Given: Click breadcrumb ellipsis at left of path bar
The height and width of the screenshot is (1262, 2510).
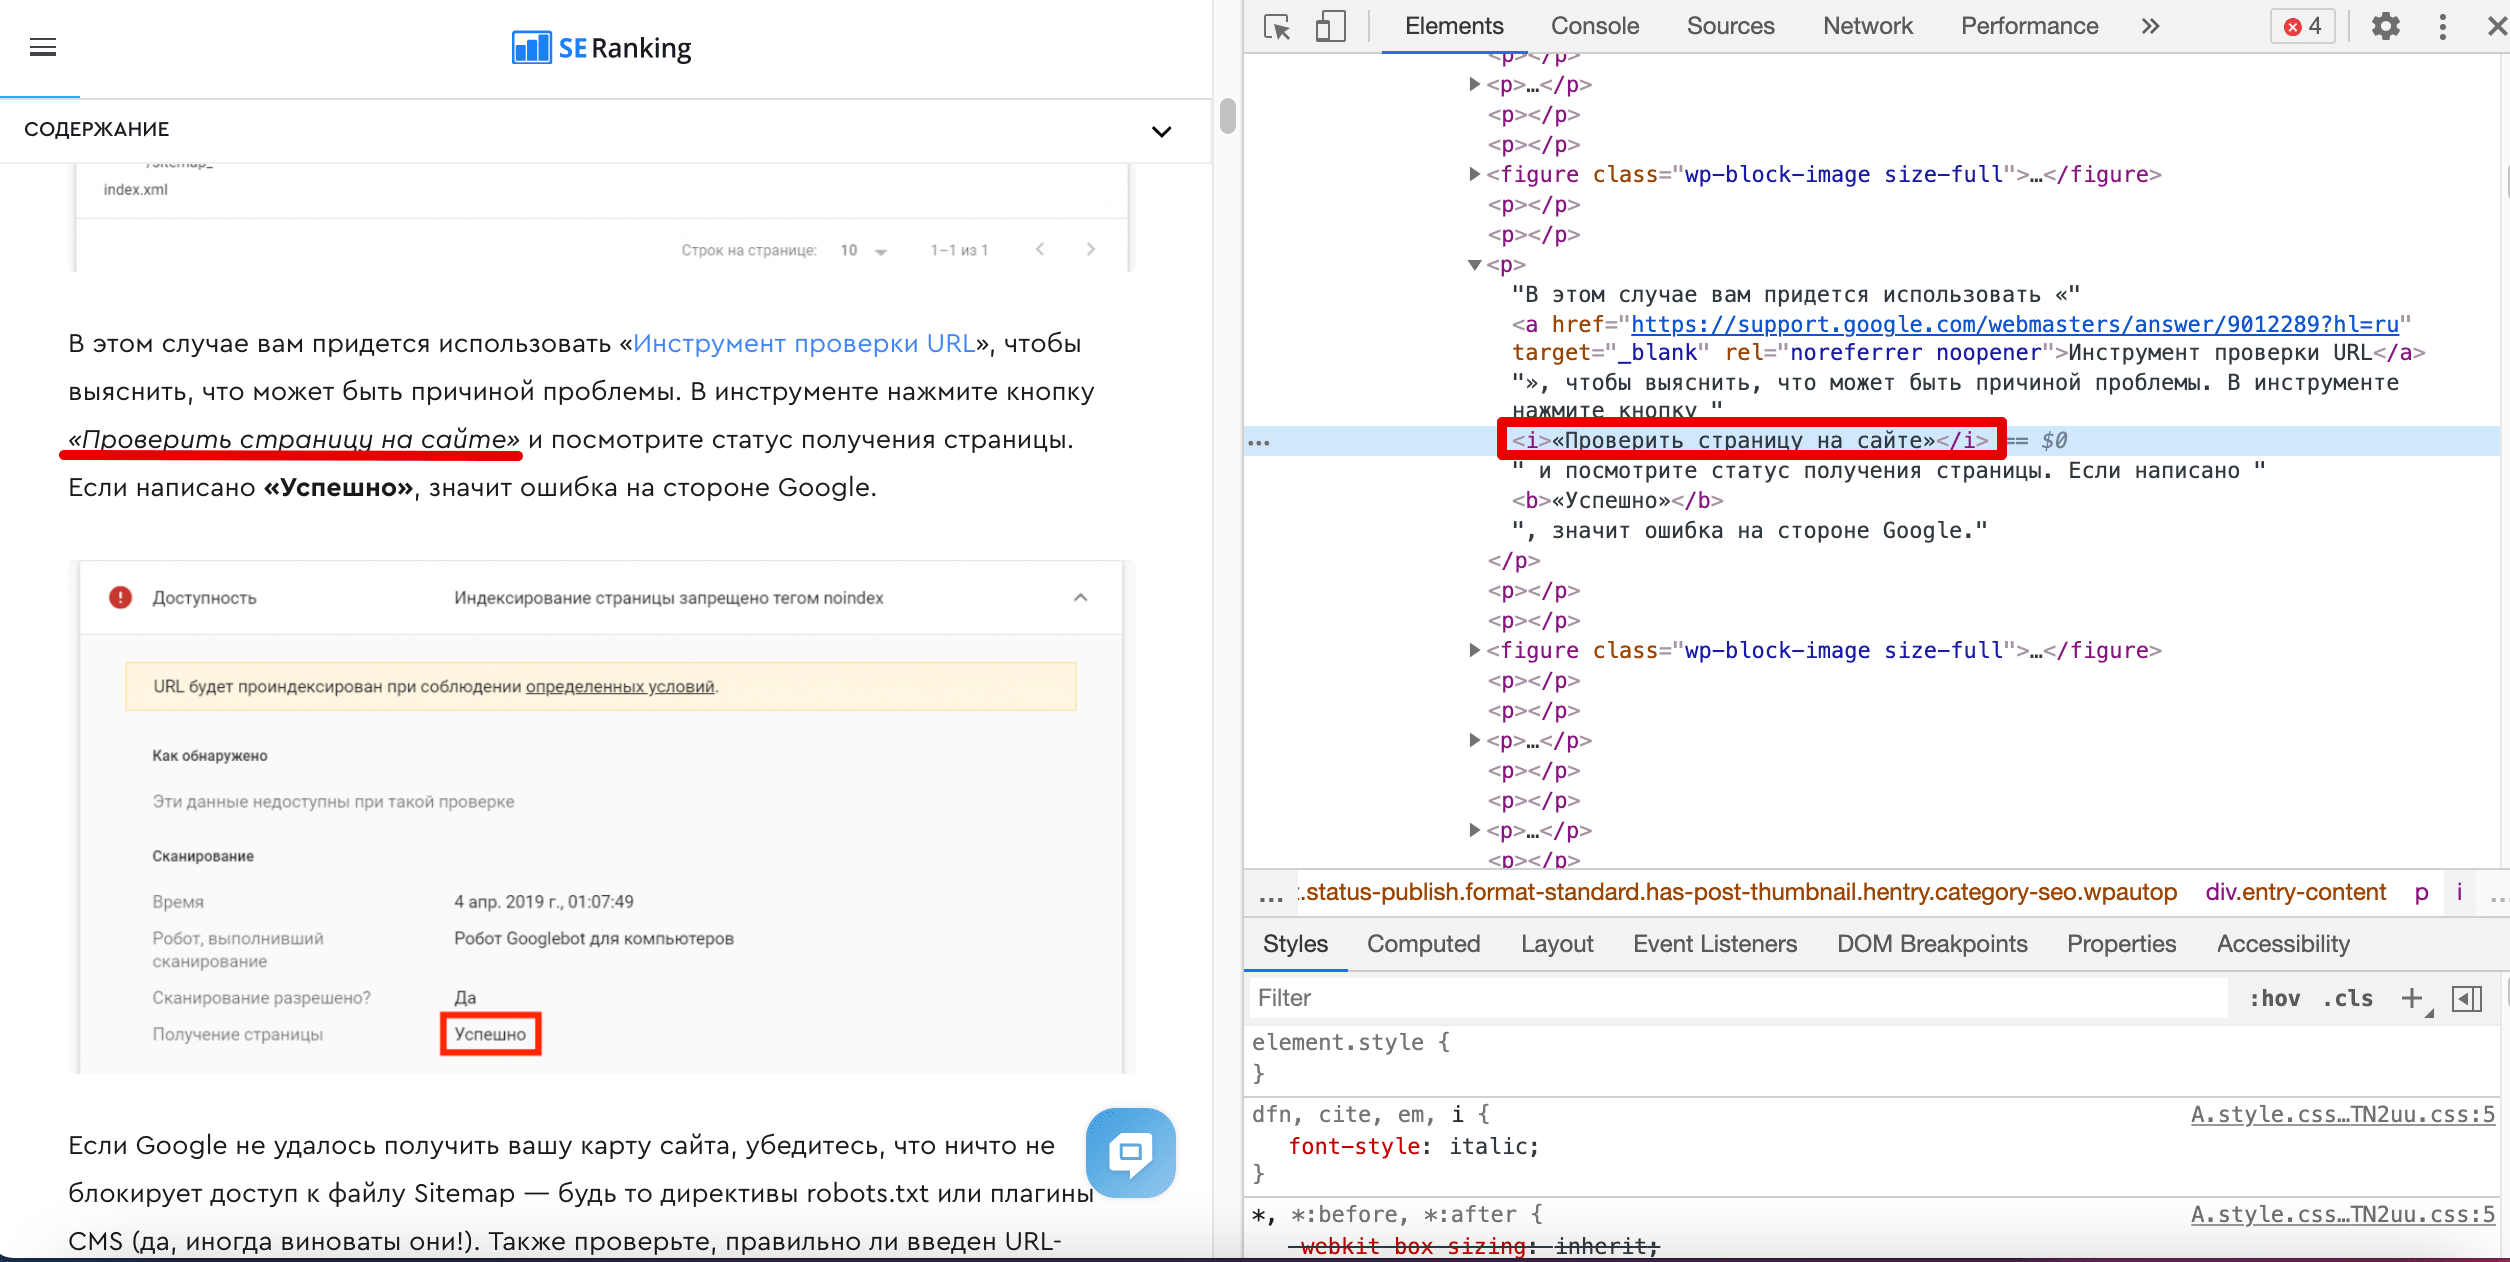Looking at the screenshot, I should point(1271,893).
